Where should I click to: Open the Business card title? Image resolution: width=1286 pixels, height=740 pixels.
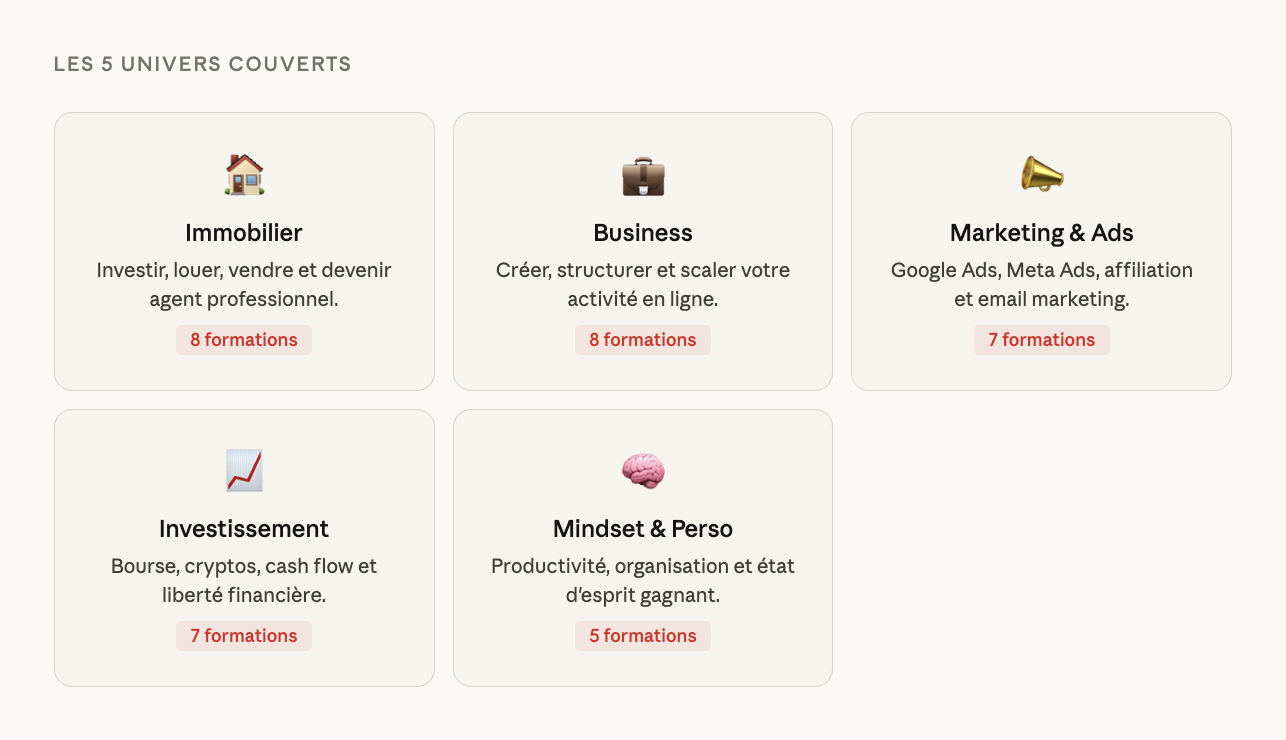tap(643, 233)
